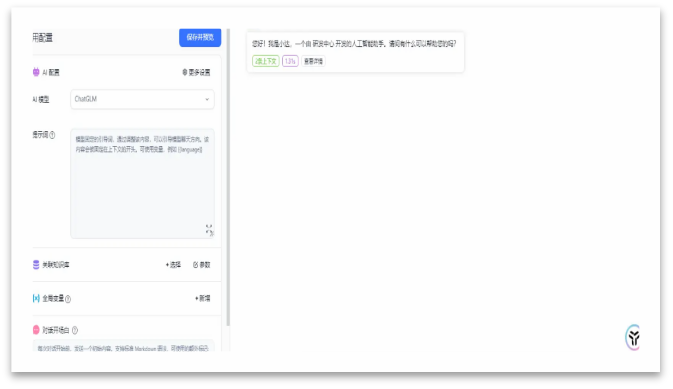
Task: Click 查看详情 under the assistant message
Action: tap(313, 61)
